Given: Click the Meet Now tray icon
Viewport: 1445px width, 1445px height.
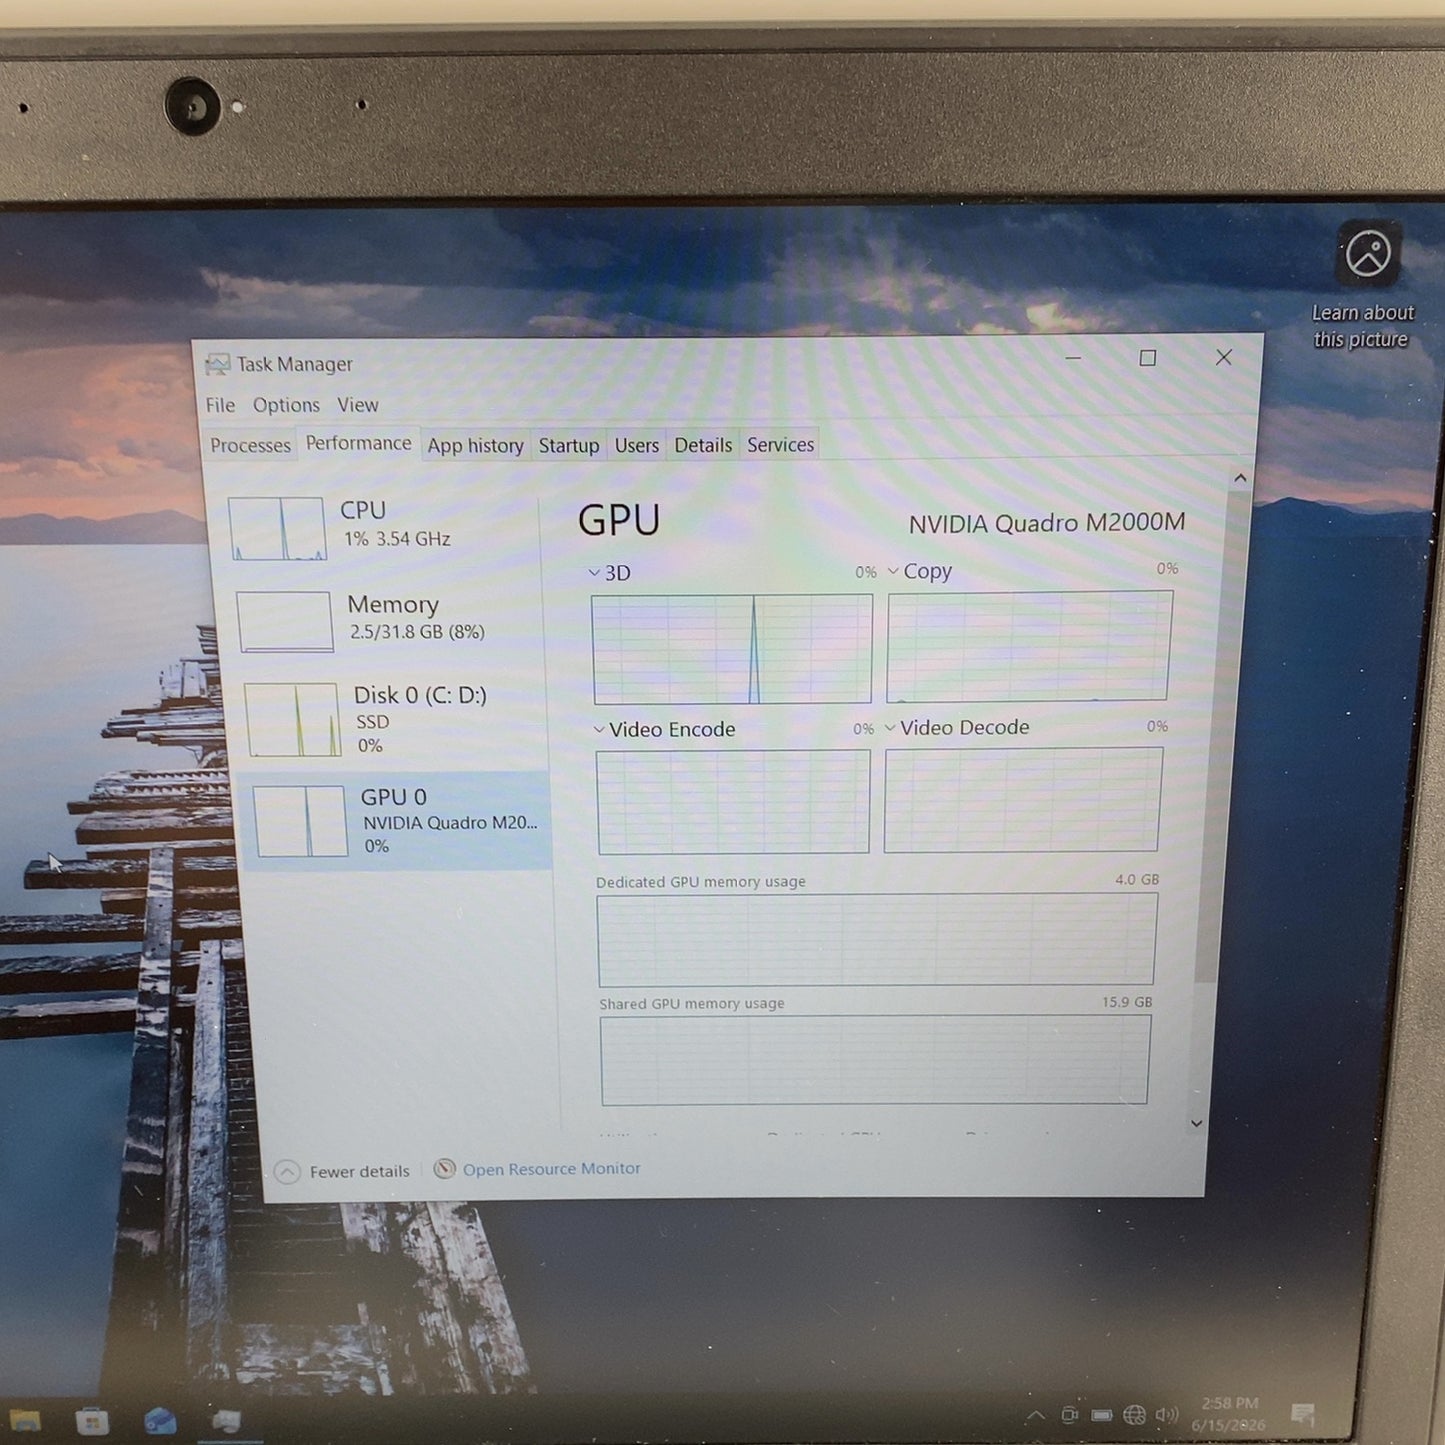Looking at the screenshot, I should point(1069,1415).
